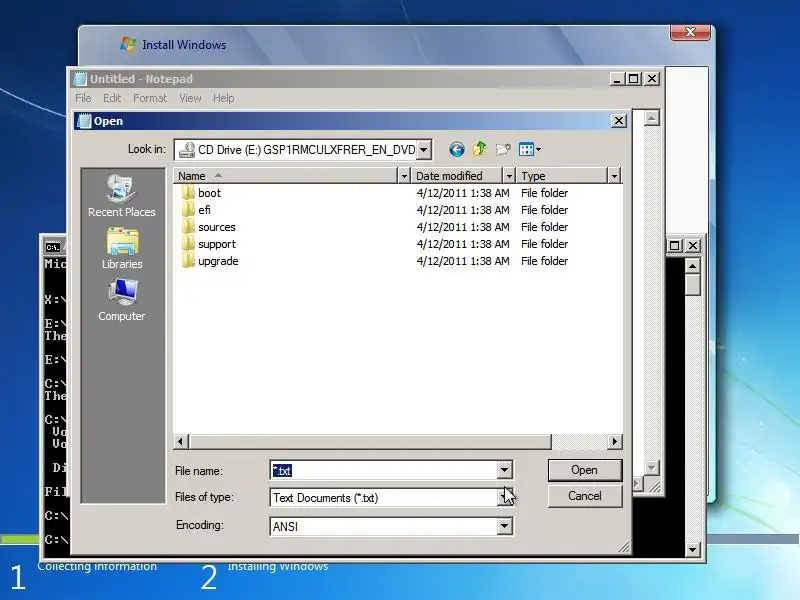This screenshot has height=600, width=800.
Task: Click the Notepad title bar icon
Action: [x=80, y=79]
